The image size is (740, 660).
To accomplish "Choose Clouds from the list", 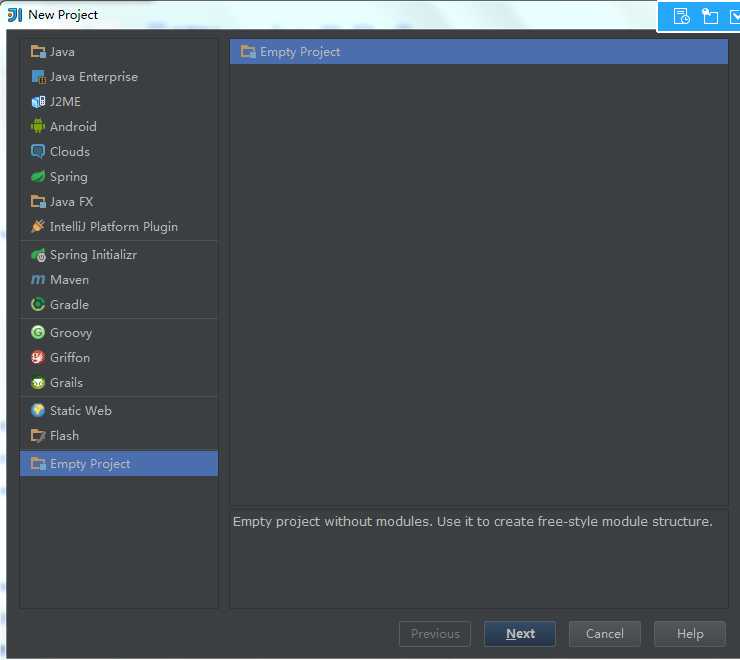I will pyautogui.click(x=119, y=152).
